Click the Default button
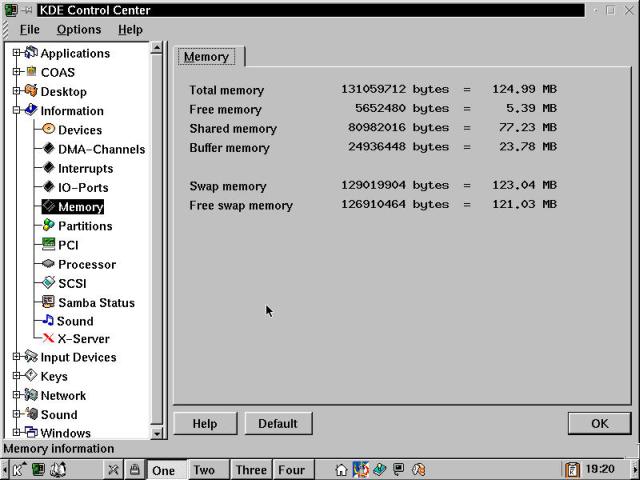This screenshot has width=640, height=480. point(277,423)
